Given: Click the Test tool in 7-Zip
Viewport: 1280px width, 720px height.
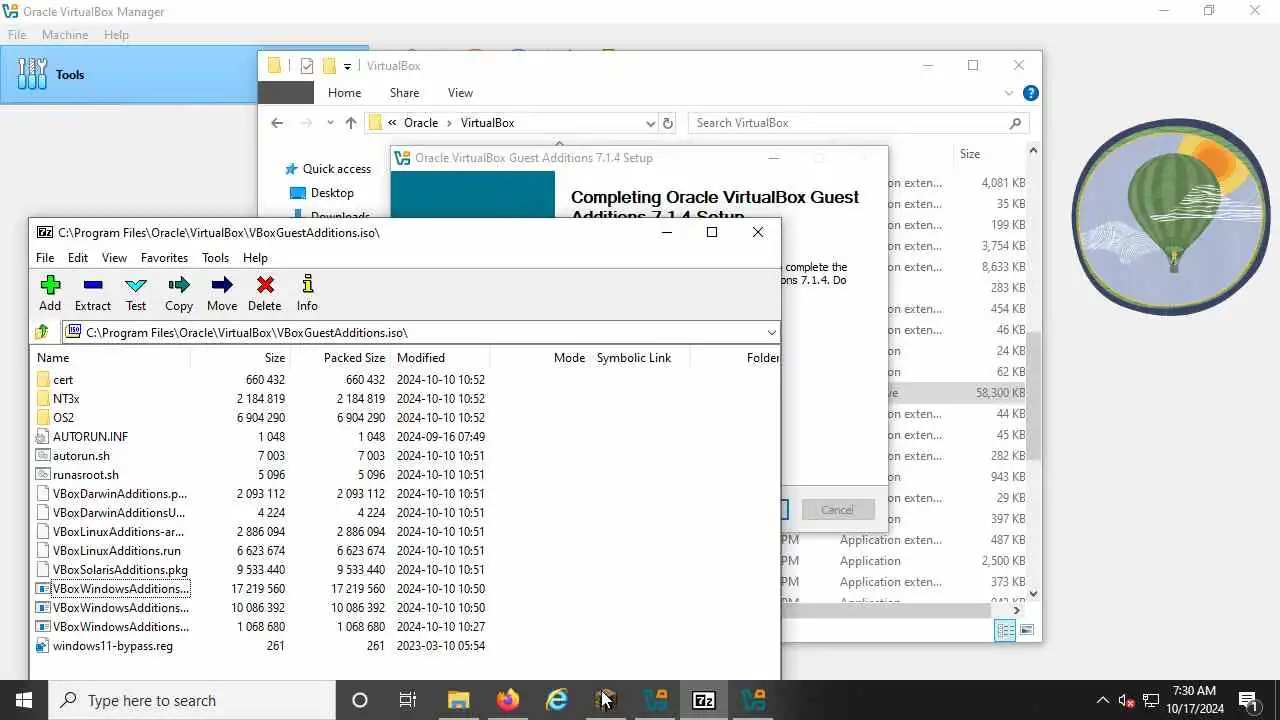Looking at the screenshot, I should click(136, 293).
